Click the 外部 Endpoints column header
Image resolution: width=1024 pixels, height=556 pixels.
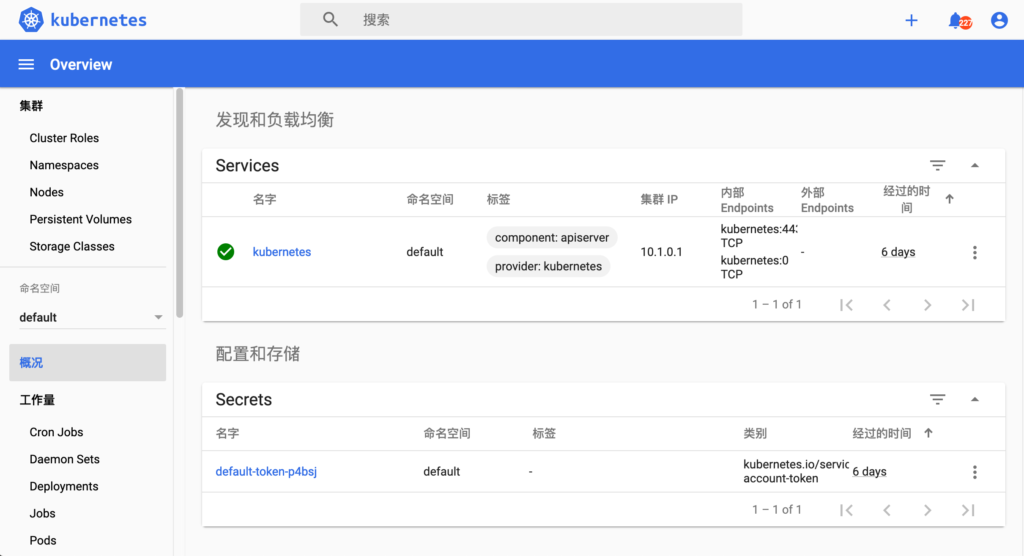827,200
